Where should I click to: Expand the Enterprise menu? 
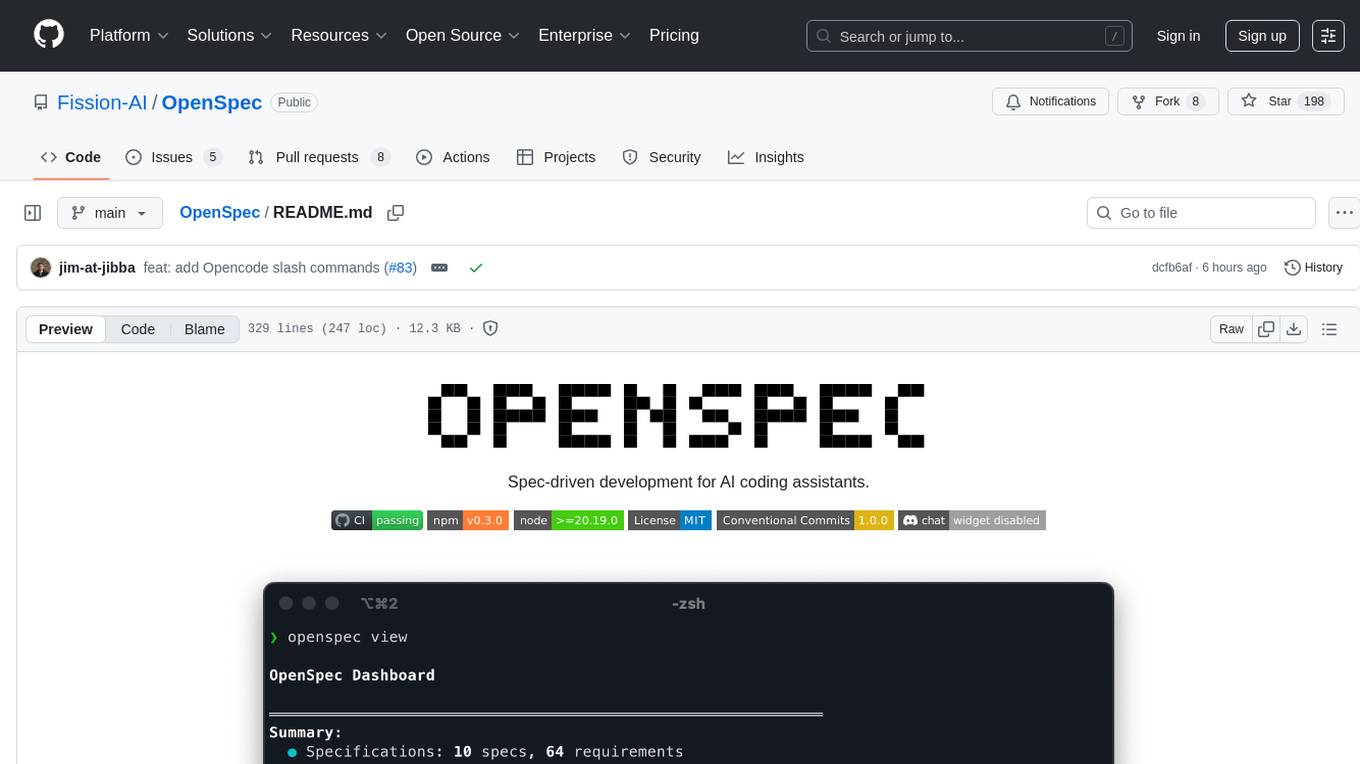[585, 35]
